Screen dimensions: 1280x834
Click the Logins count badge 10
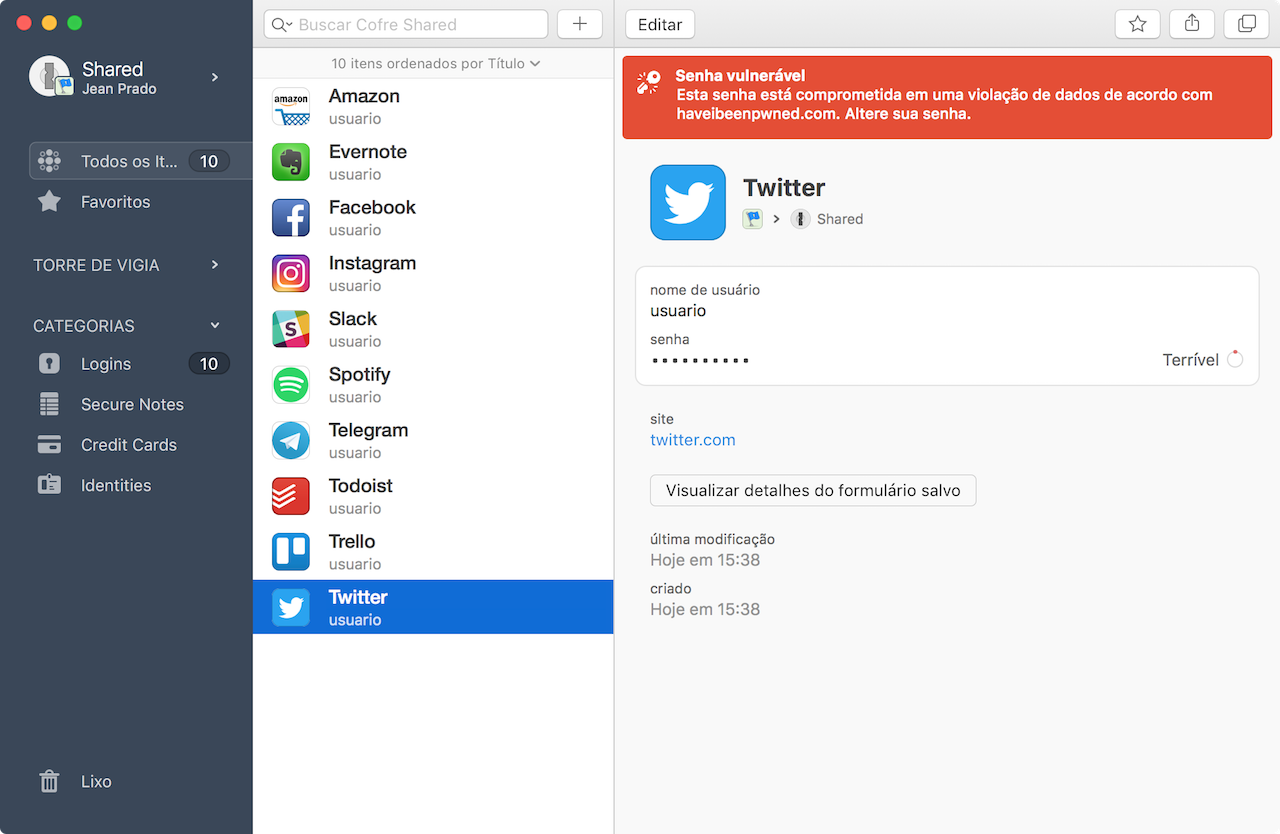(x=209, y=364)
